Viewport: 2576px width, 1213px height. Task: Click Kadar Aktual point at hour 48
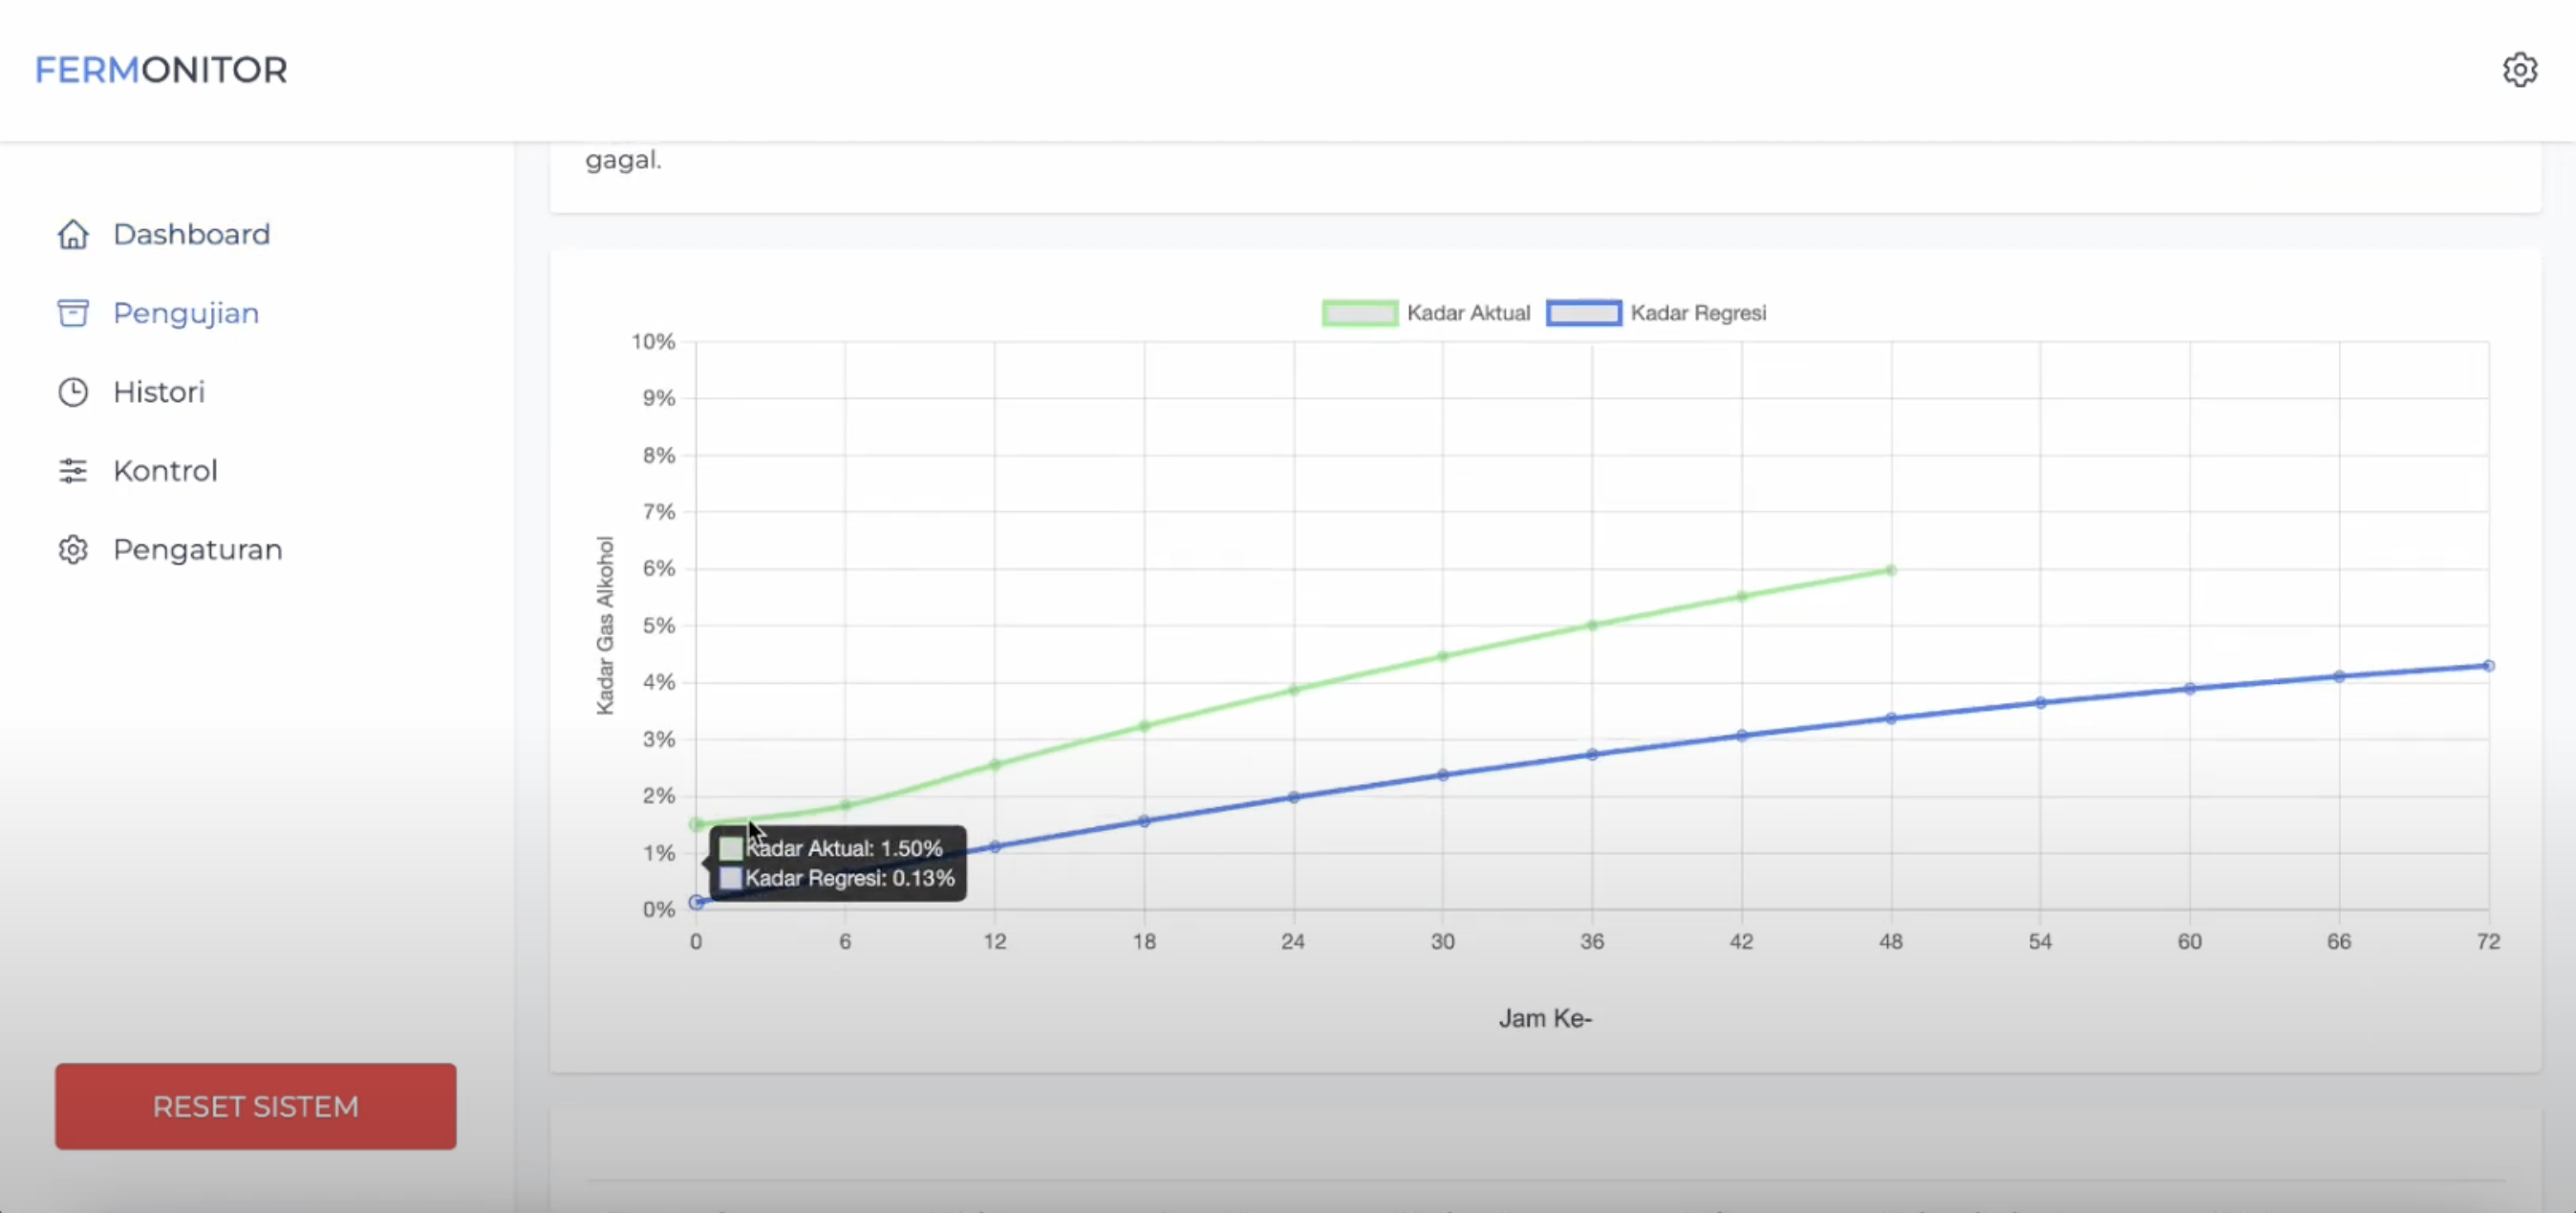point(1890,570)
